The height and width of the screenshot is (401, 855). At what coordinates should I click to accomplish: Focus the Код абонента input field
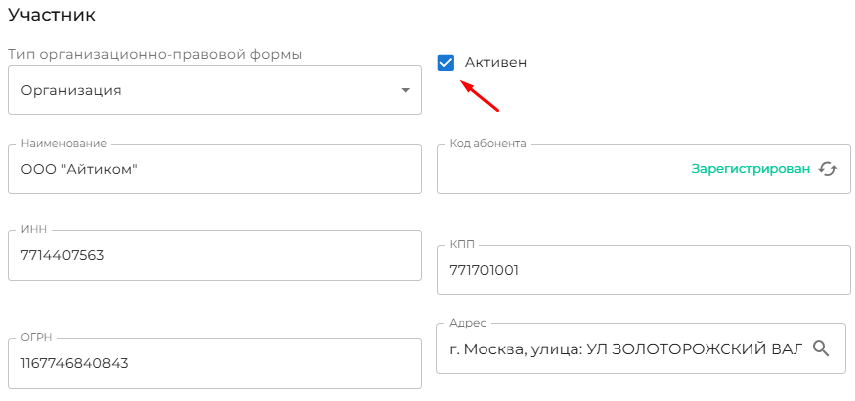coord(560,170)
